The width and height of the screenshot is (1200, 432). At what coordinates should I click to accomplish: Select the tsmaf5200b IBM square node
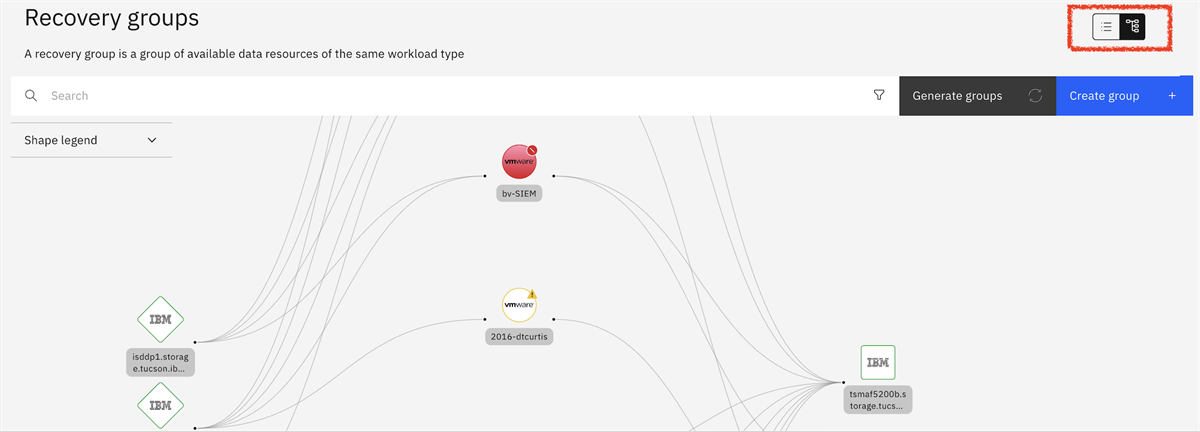(x=878, y=362)
